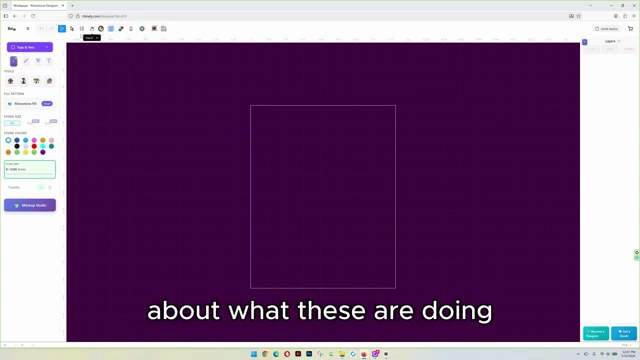Select the Hand pan tool
Viewport: 640px width, 360px height.
click(92, 29)
